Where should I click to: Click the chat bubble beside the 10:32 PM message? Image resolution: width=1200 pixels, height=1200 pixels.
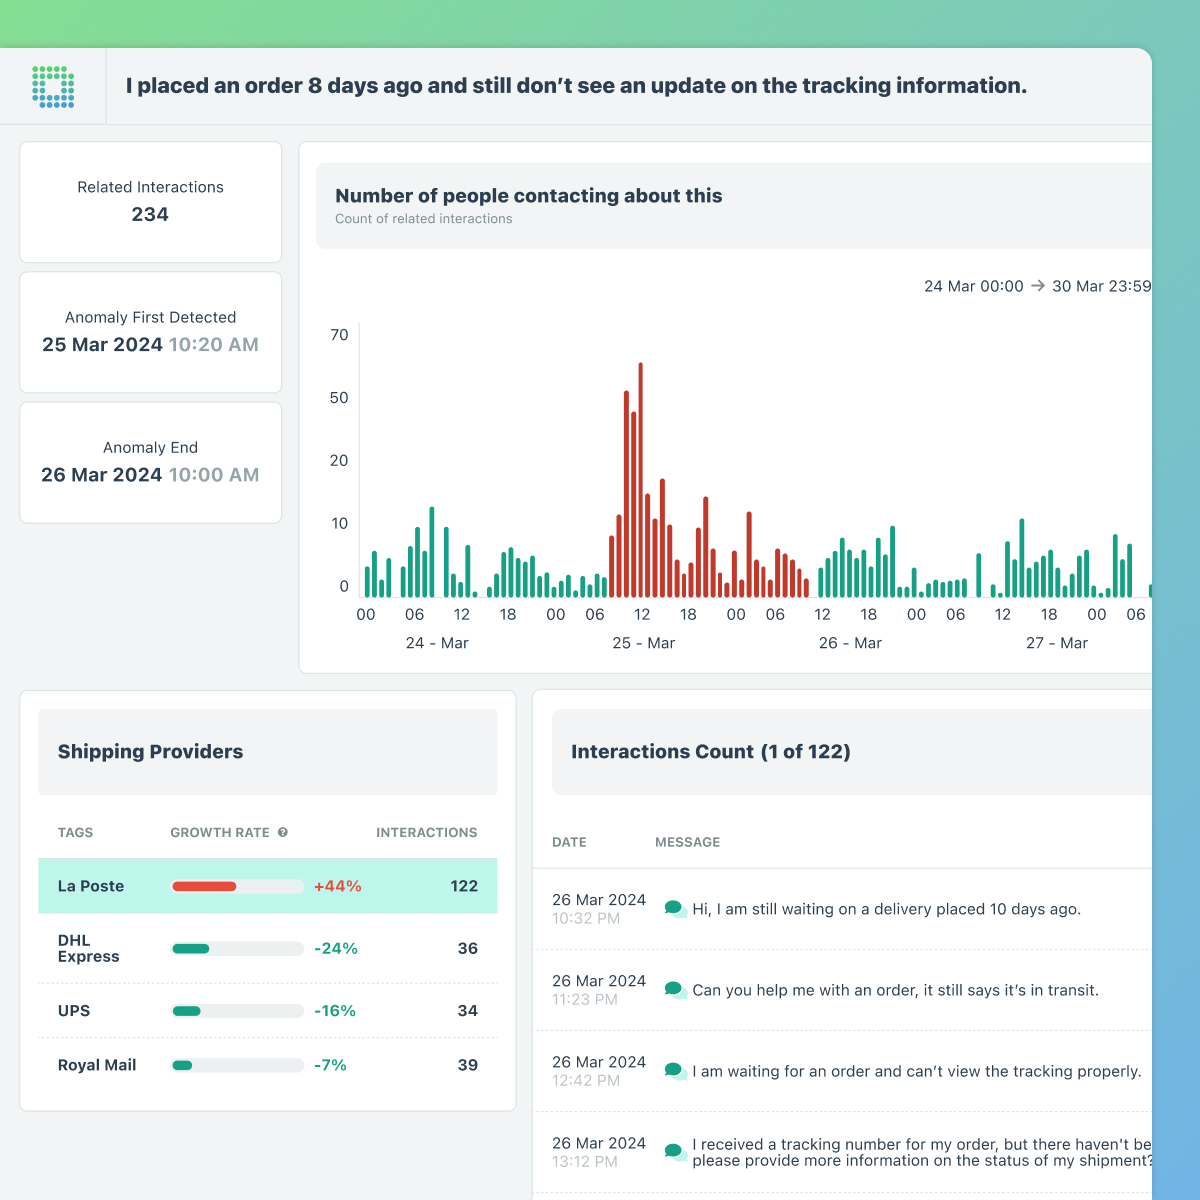(674, 907)
